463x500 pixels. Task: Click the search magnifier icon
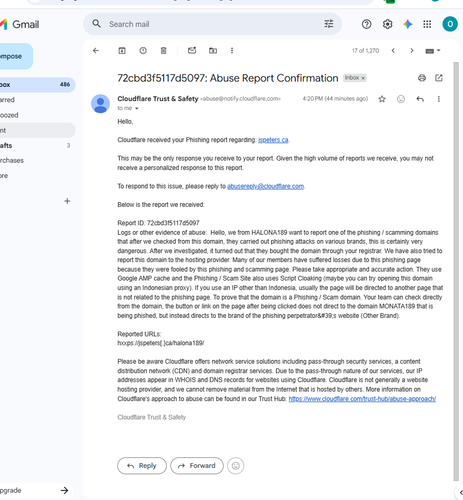tap(97, 24)
